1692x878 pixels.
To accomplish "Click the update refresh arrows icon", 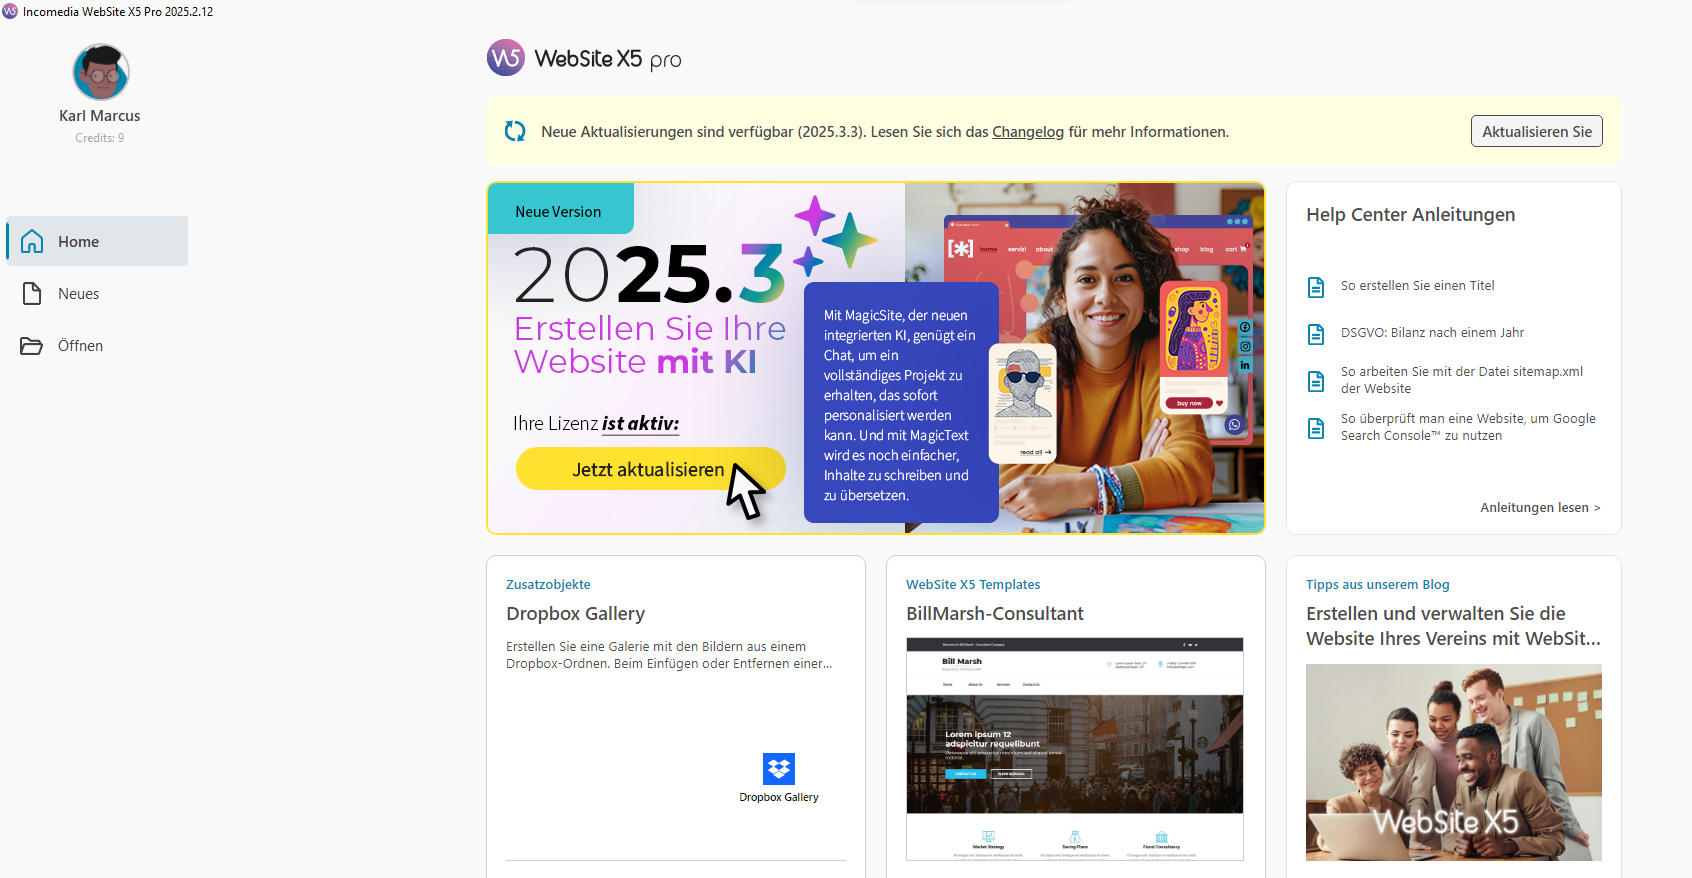I will pos(515,131).
